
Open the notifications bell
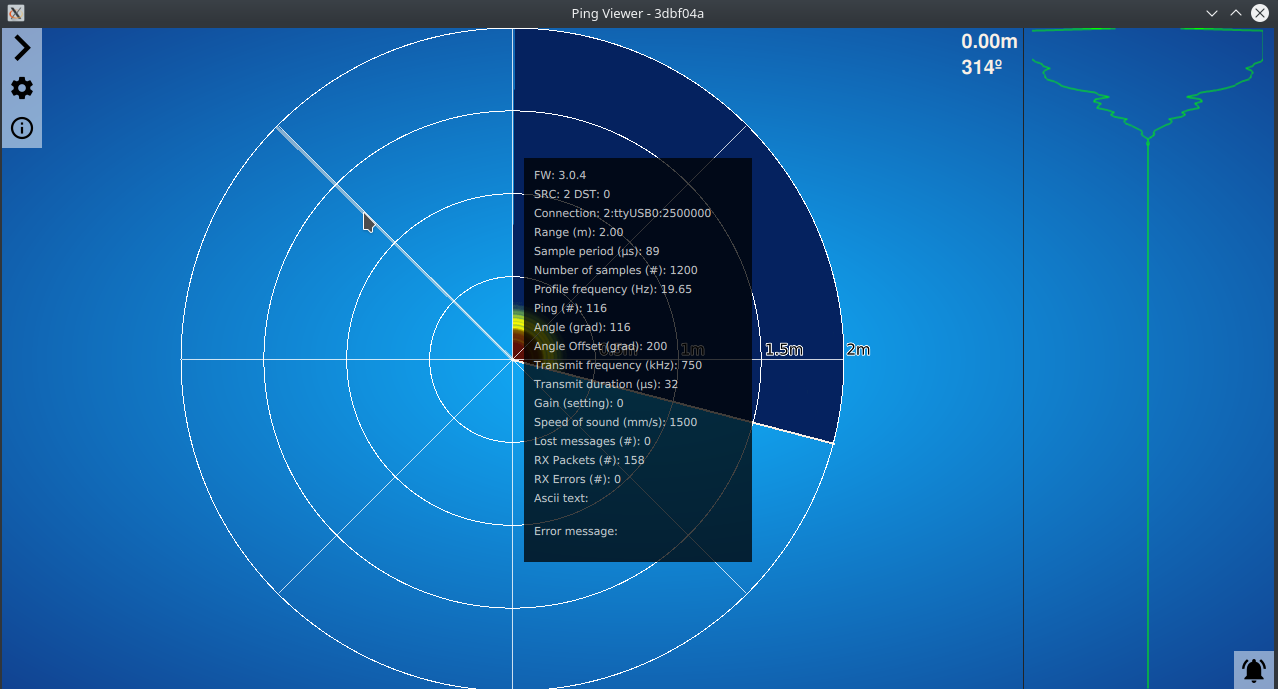pos(1252,668)
